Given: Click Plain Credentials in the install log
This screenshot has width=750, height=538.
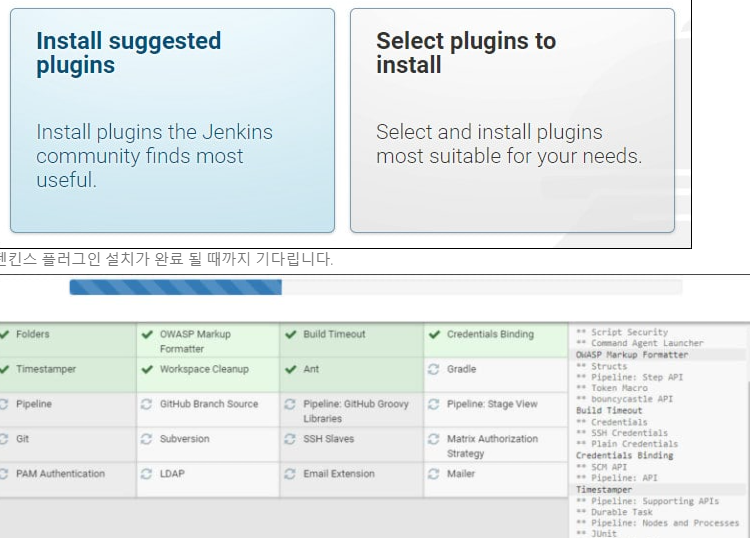Looking at the screenshot, I should (635, 444).
